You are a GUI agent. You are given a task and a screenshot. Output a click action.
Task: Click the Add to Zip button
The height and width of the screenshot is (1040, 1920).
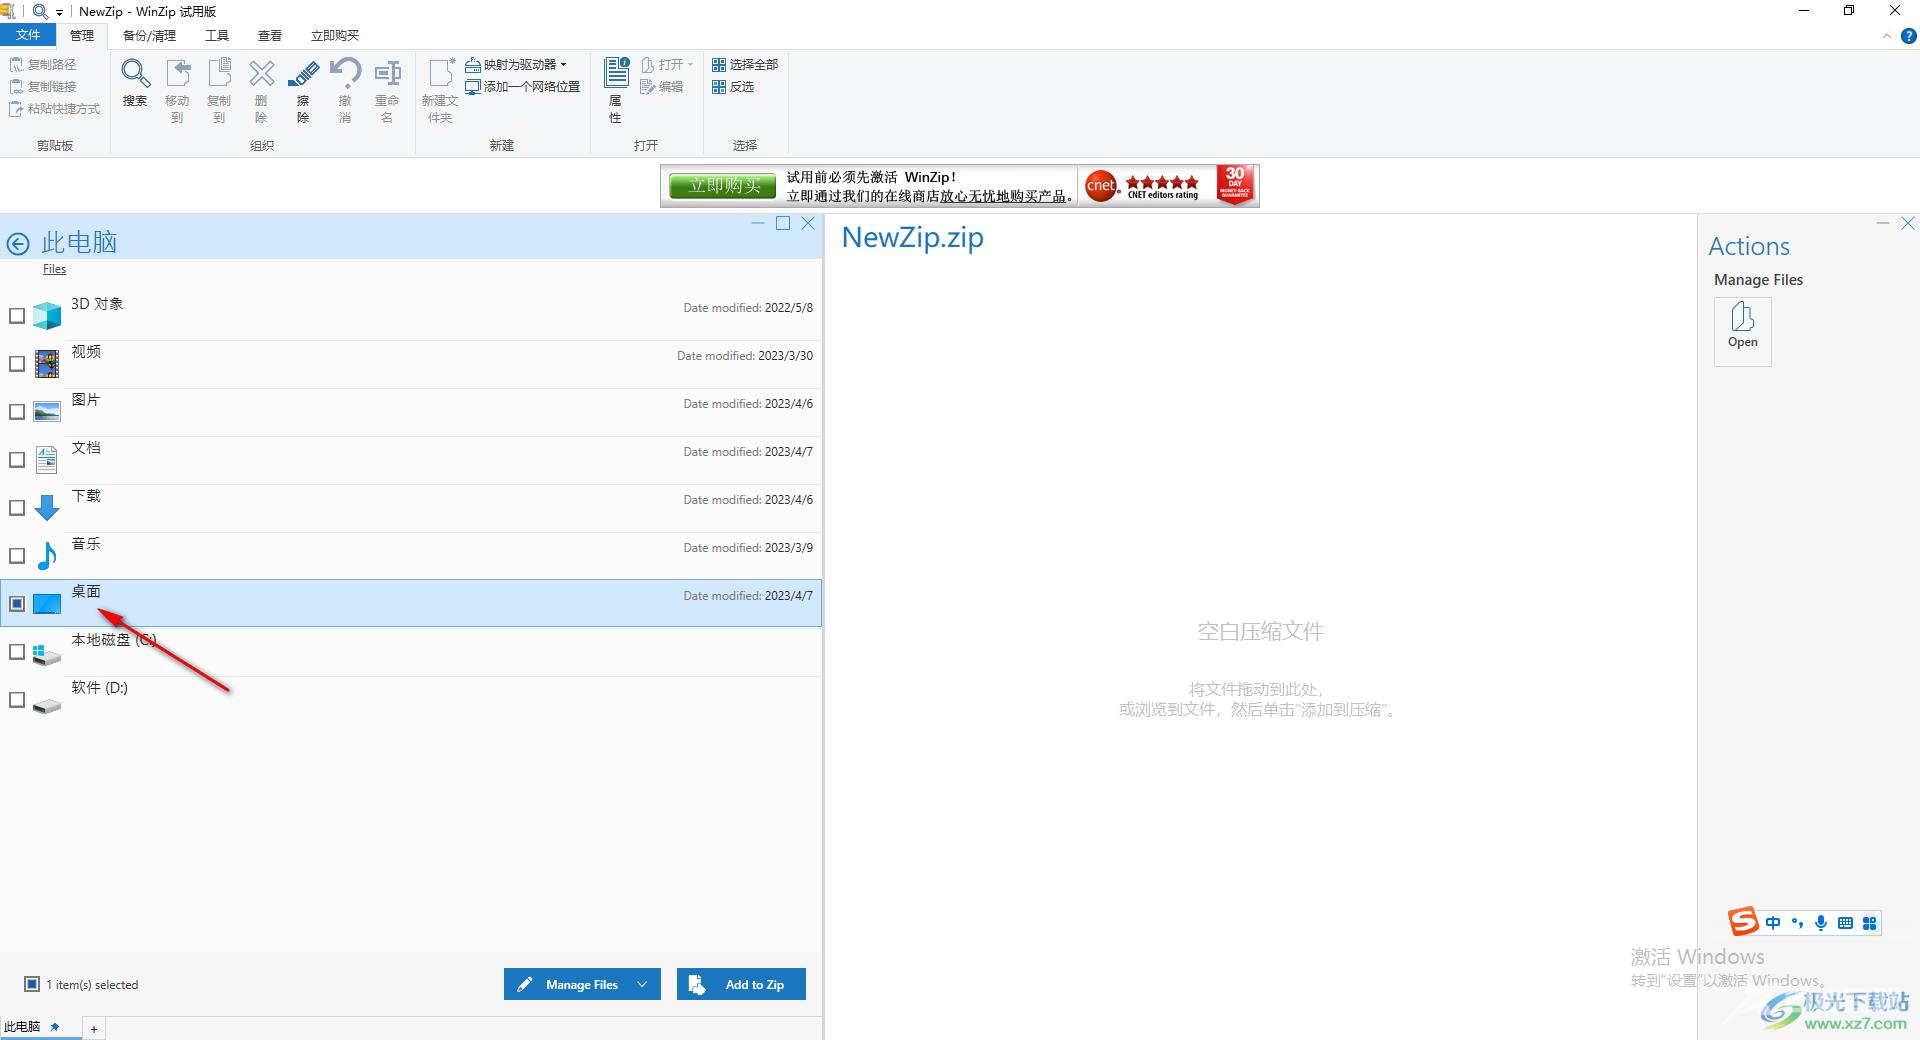(x=741, y=984)
